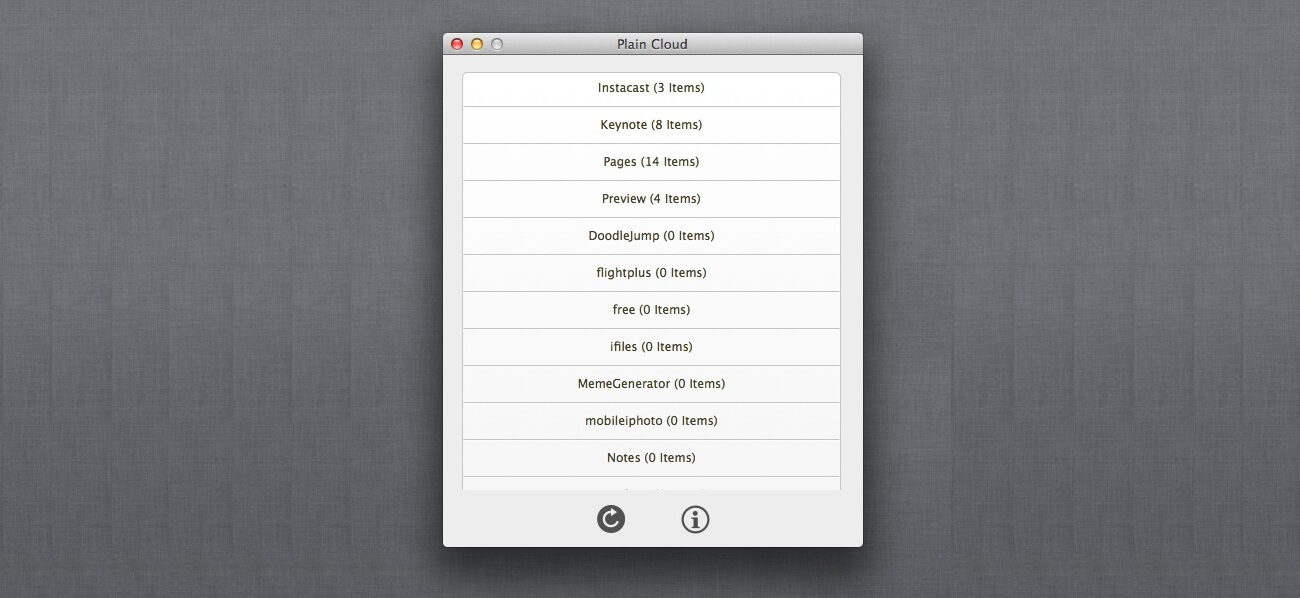Viewport: 1300px width, 598px height.
Task: Select Keynote (8 Items)
Action: click(x=651, y=125)
